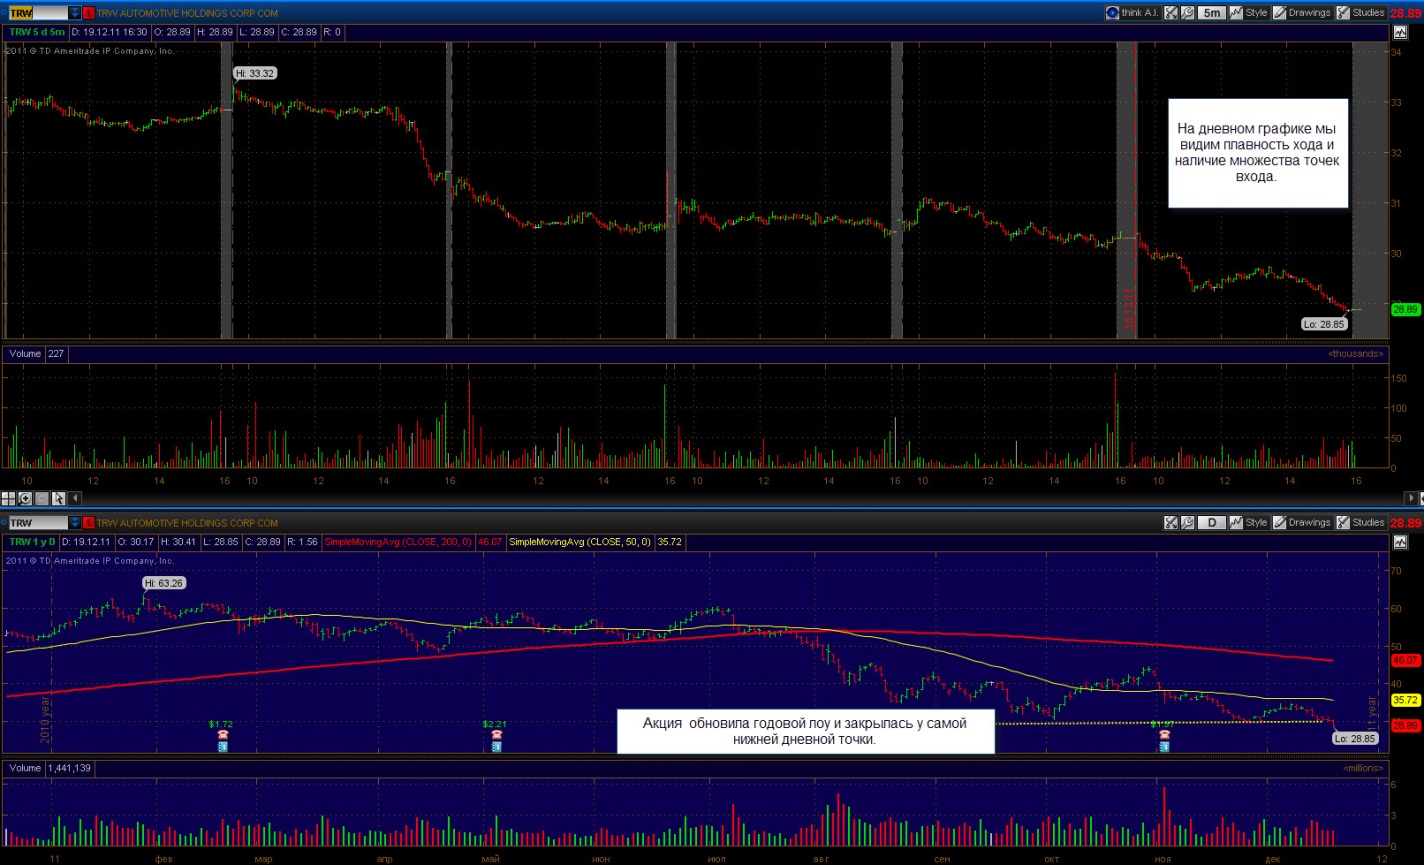Expand symbol dropdown arrow in lower chart
1424x865 pixels.
coord(75,522)
